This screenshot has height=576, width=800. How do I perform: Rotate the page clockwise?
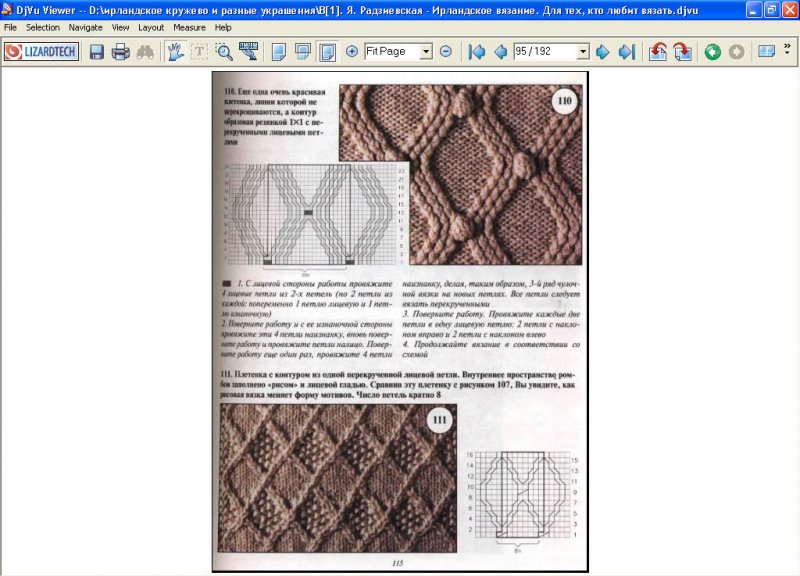[682, 52]
